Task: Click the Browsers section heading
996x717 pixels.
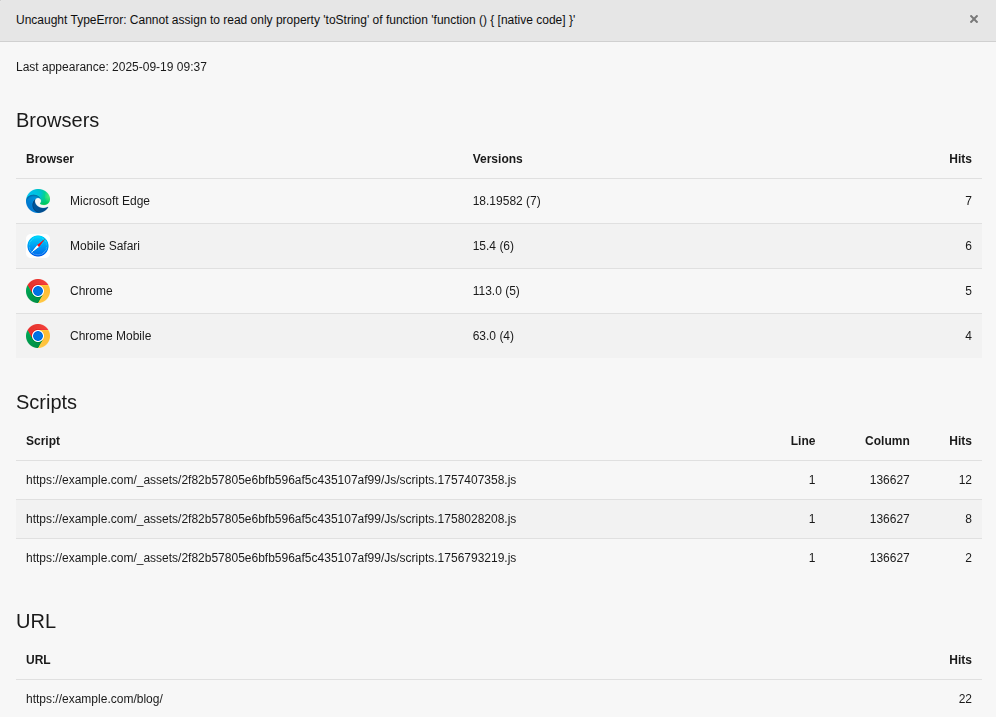Action: tap(57, 120)
